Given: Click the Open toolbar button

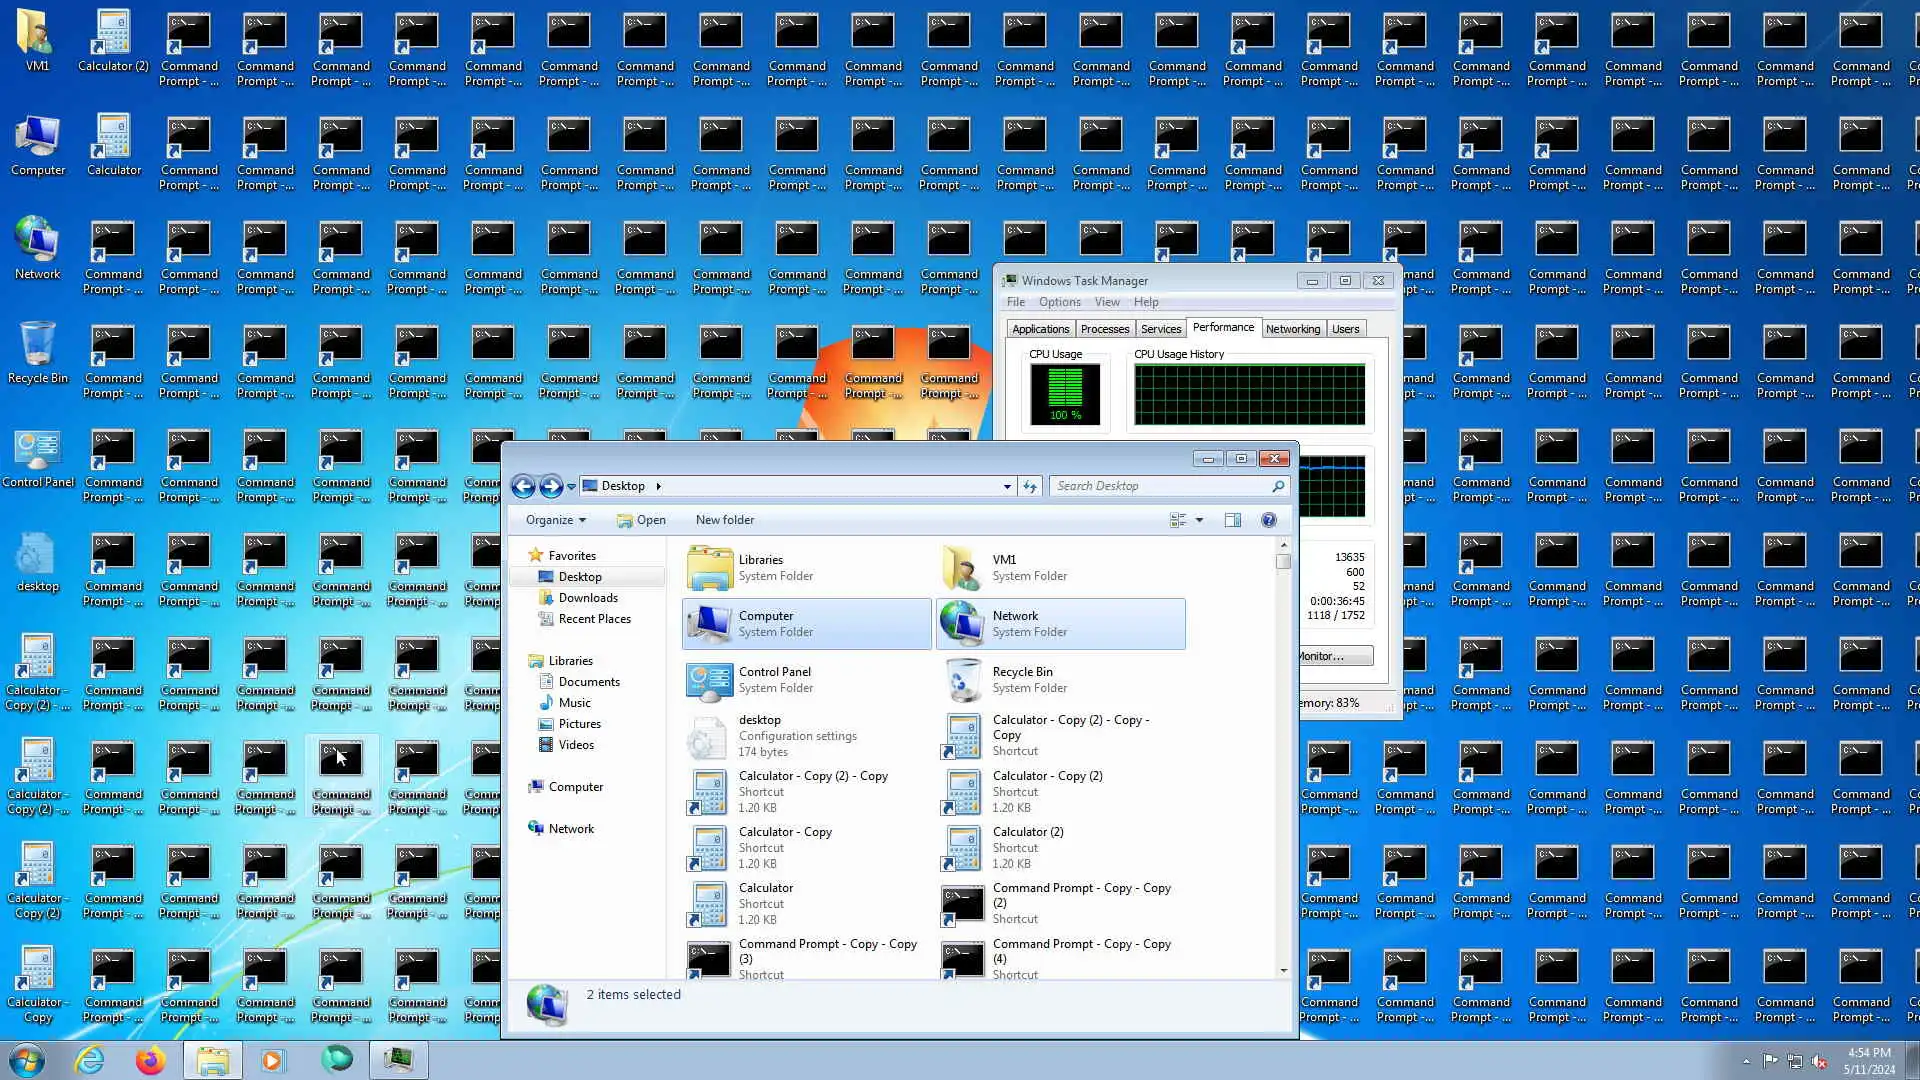Looking at the screenshot, I should (641, 520).
